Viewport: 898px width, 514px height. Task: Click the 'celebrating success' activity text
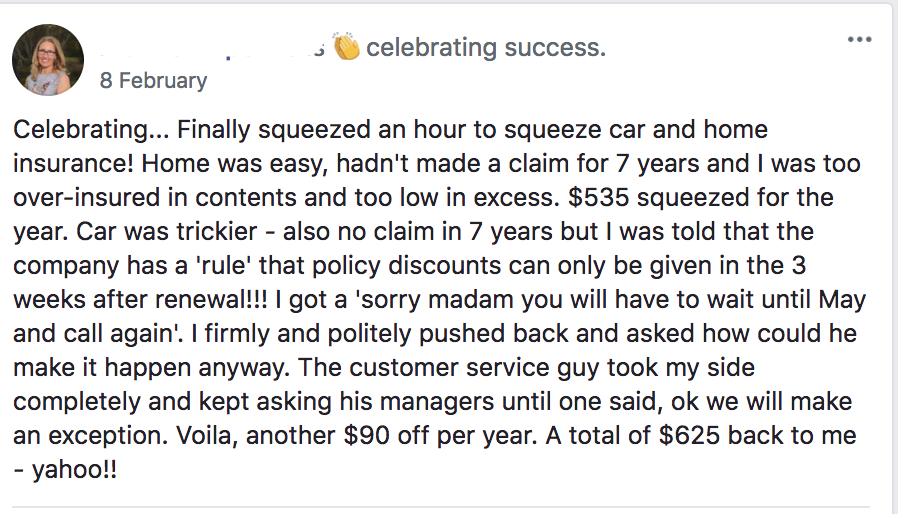486,47
